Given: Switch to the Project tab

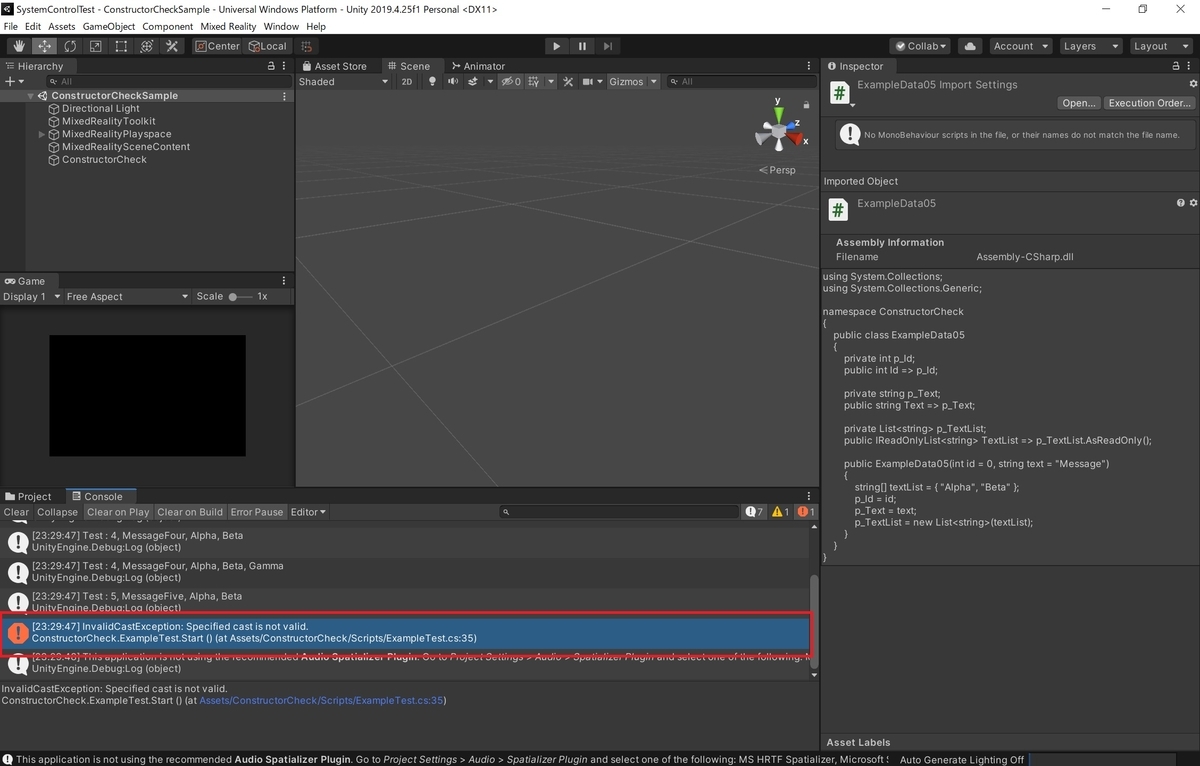Looking at the screenshot, I should pyautogui.click(x=28, y=496).
